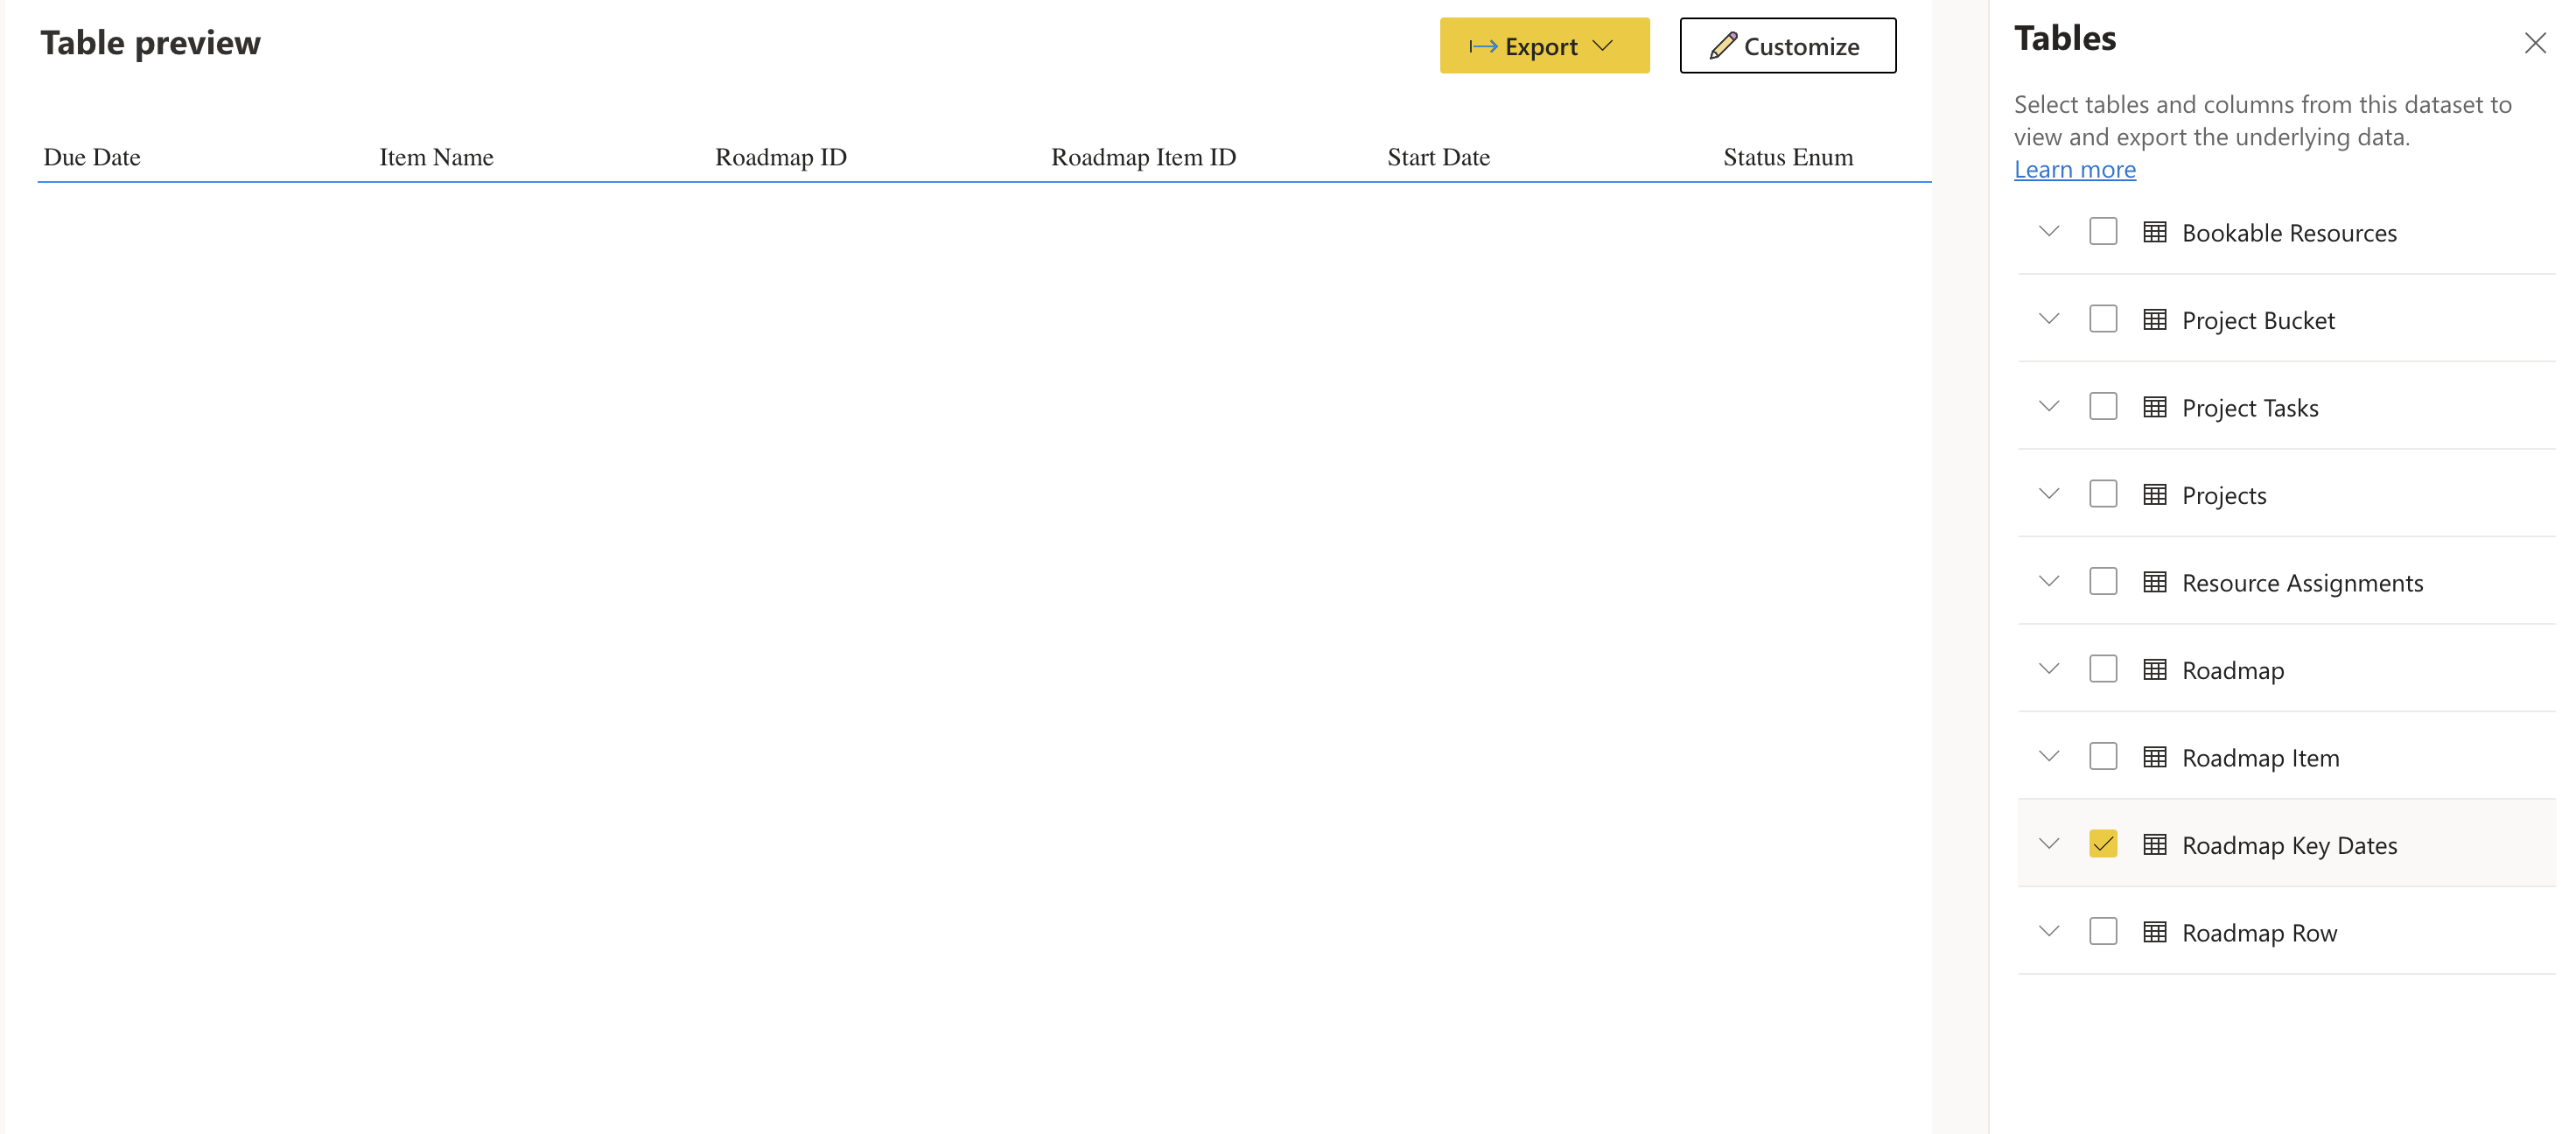Uncheck the Roadmap Key Dates checkbox

(2103, 844)
